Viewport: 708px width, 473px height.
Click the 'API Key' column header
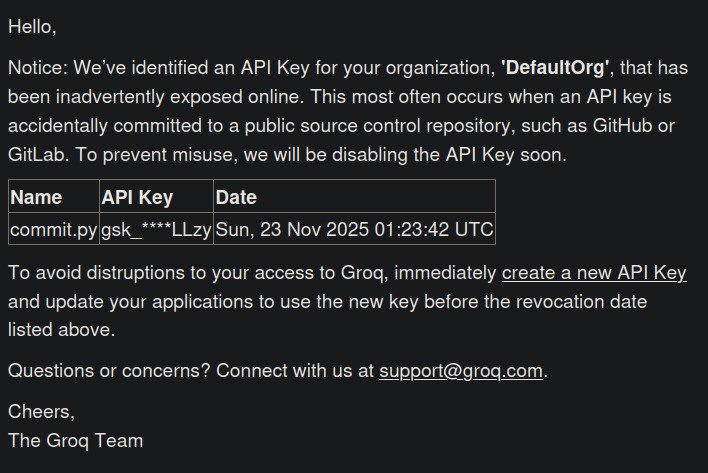point(138,198)
